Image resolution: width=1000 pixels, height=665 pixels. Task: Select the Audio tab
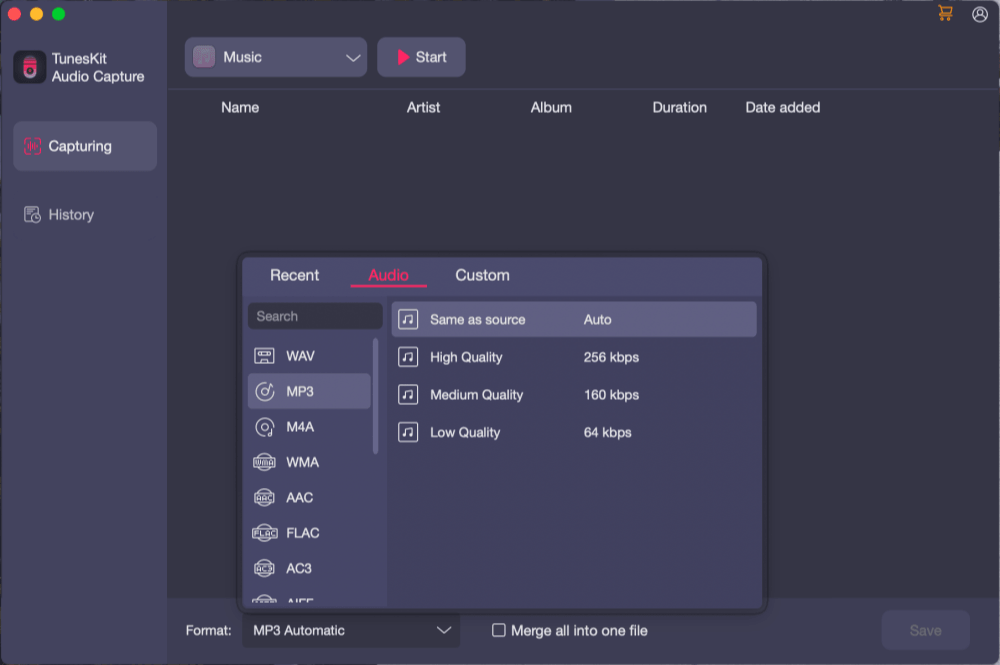click(388, 275)
